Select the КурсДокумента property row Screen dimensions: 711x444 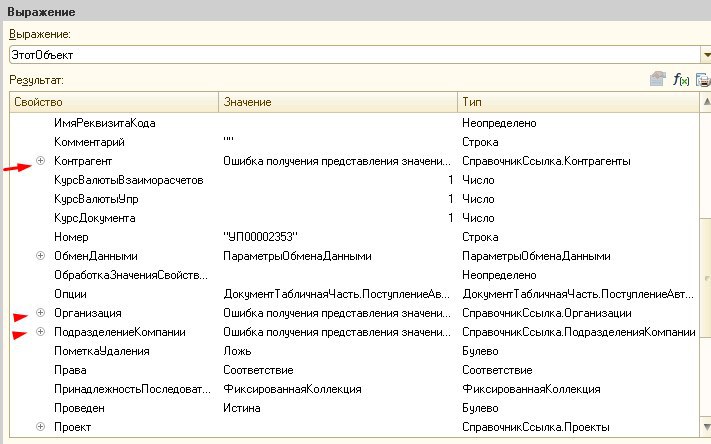(x=355, y=218)
